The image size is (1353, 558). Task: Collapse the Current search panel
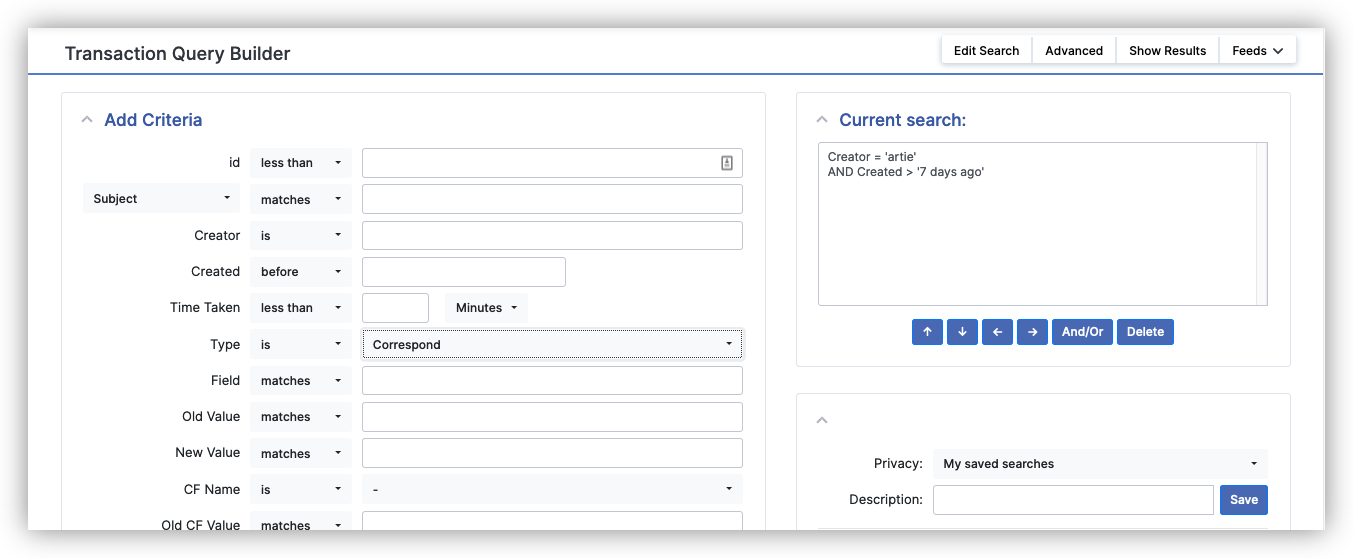[822, 120]
